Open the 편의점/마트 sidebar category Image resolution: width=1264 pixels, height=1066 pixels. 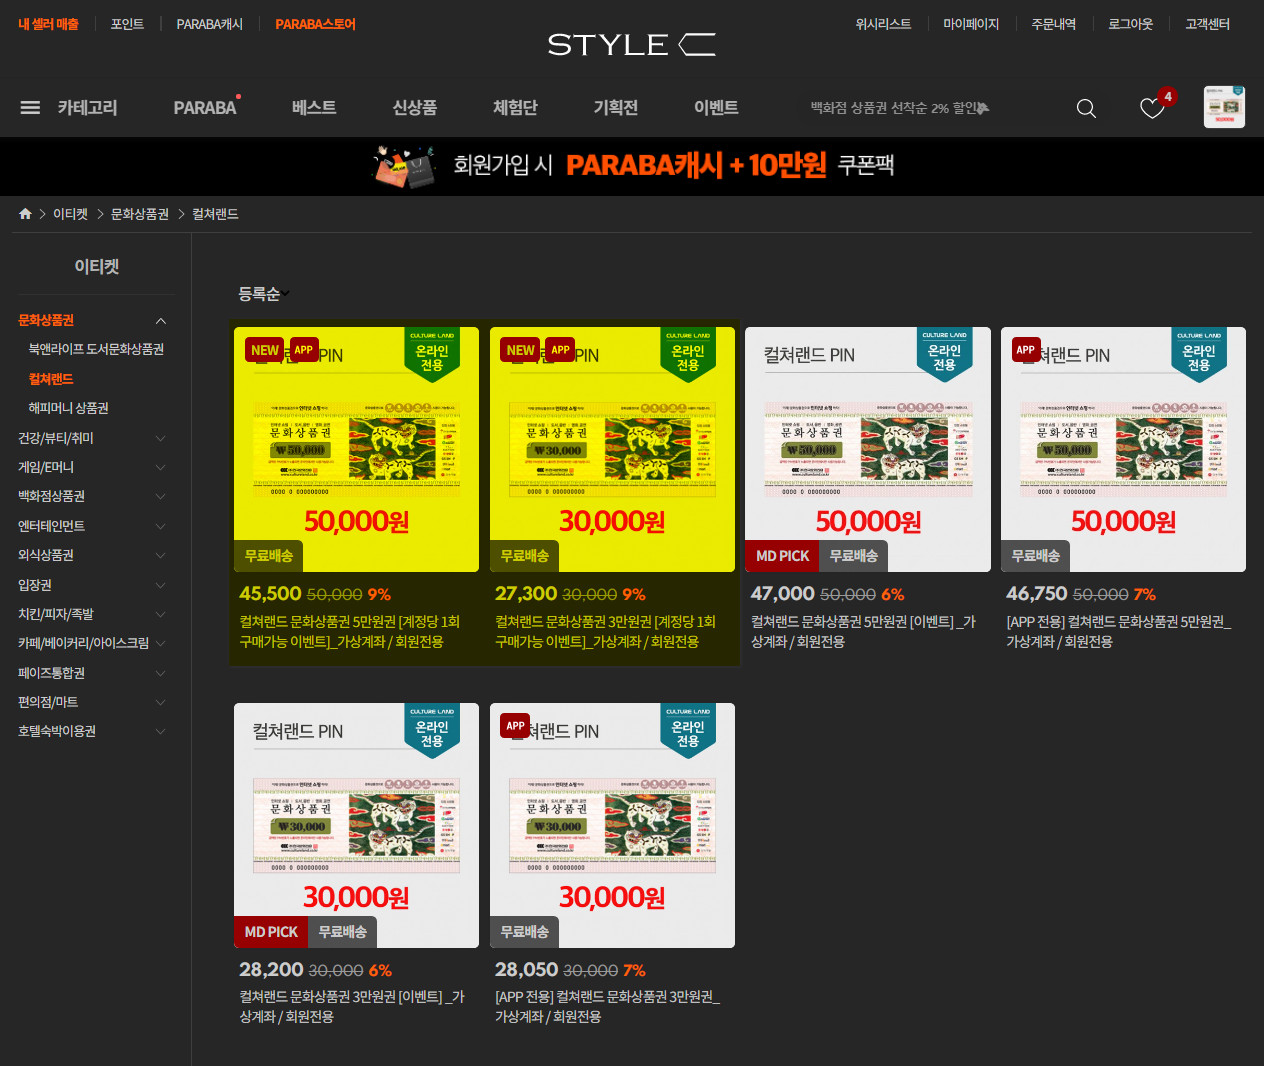tap(48, 702)
